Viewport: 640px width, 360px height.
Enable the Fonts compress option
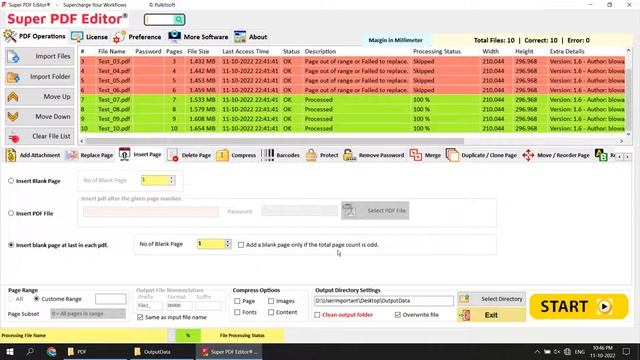[237, 312]
